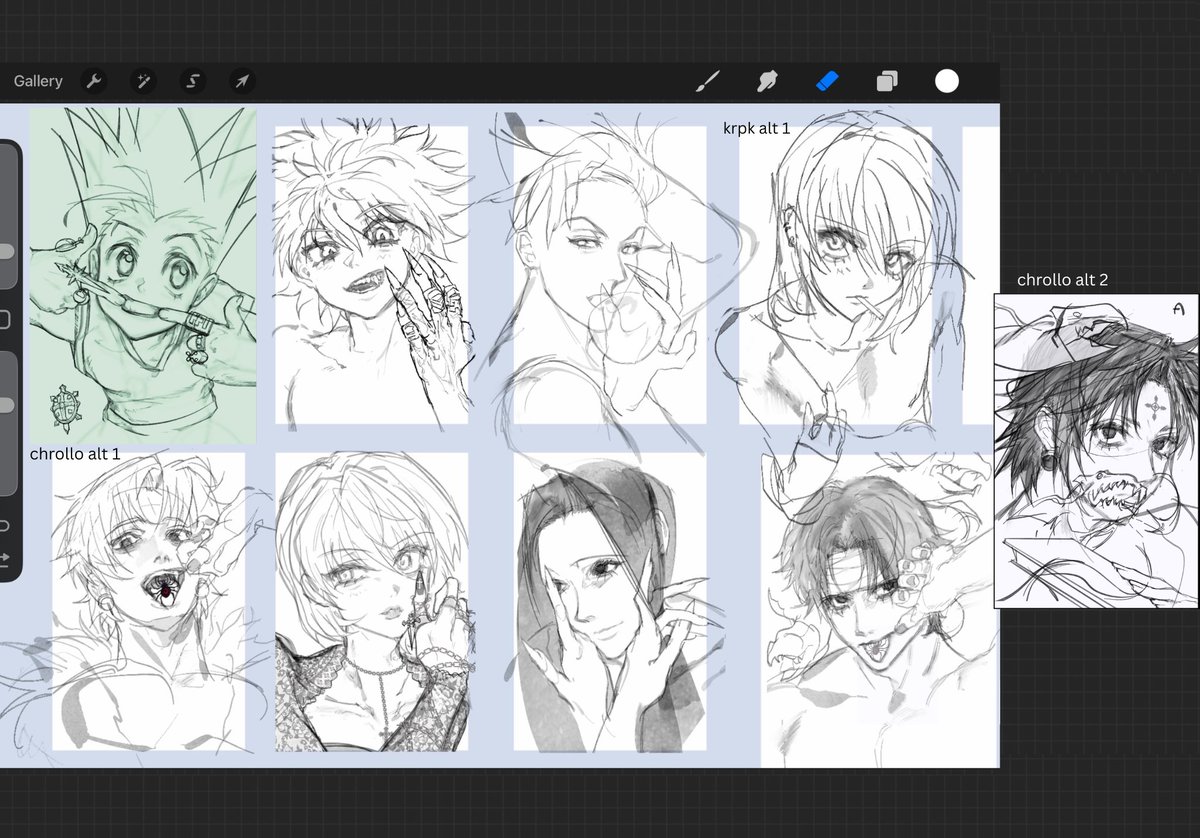Open the Actions wrench menu
Viewport: 1200px width, 838px height.
[x=94, y=81]
